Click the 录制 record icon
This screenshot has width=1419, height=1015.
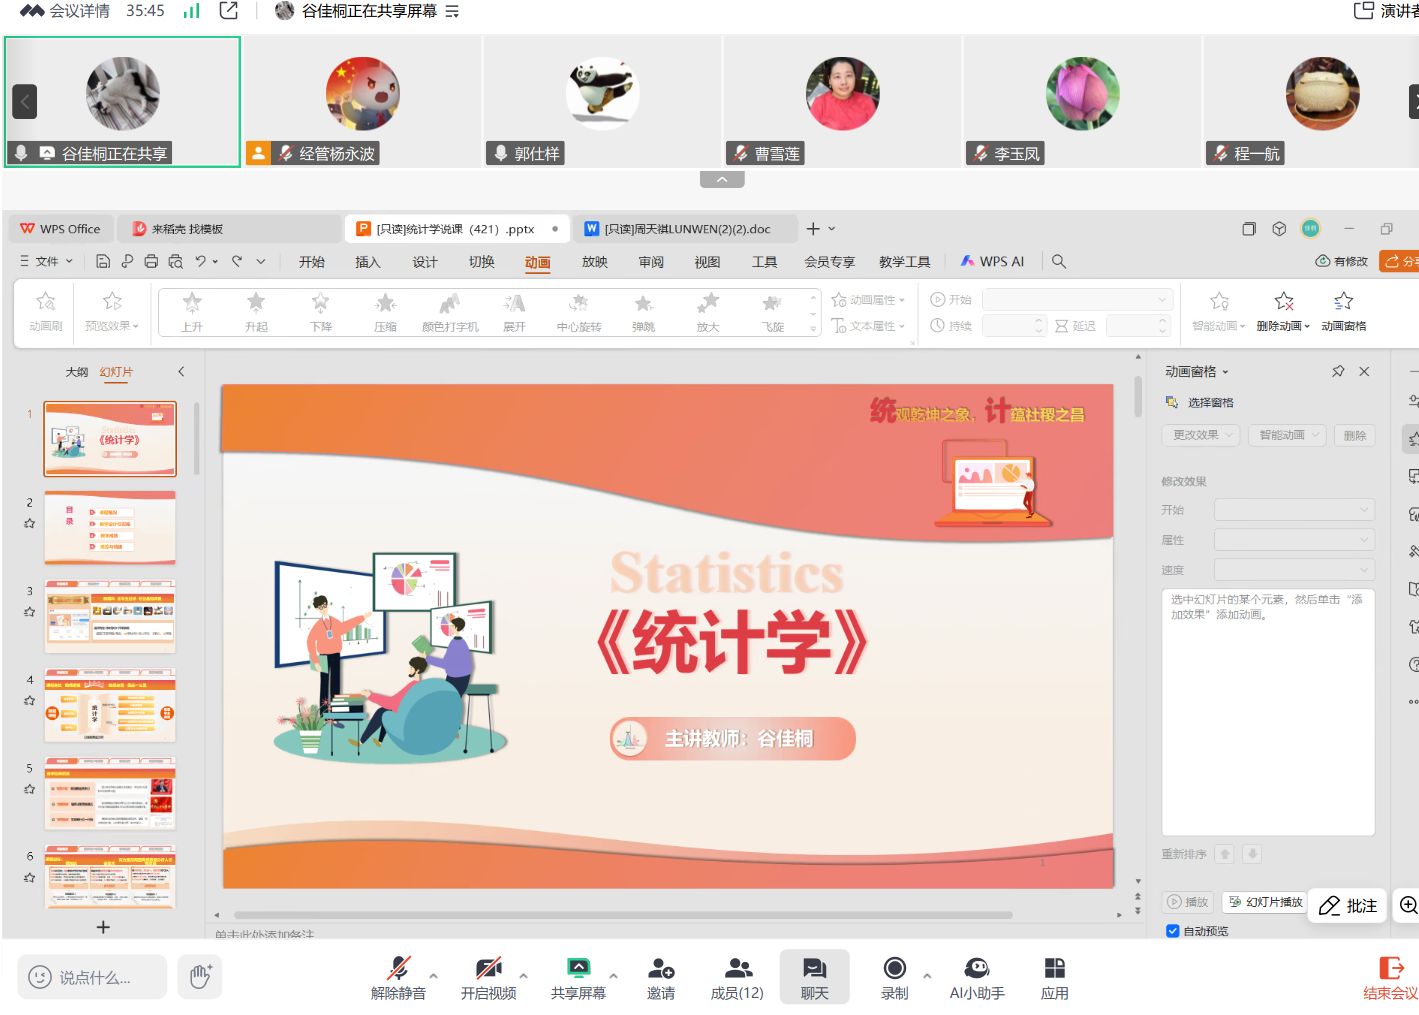[x=894, y=968]
